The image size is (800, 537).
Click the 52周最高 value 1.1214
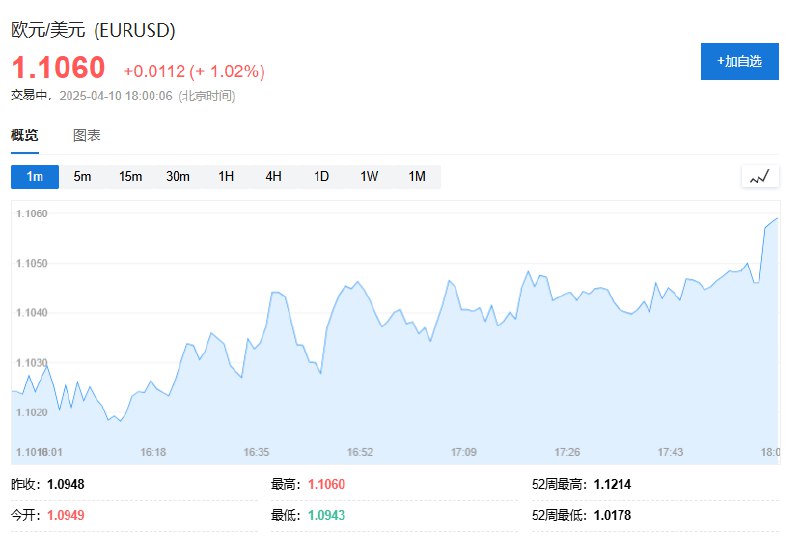pos(612,484)
